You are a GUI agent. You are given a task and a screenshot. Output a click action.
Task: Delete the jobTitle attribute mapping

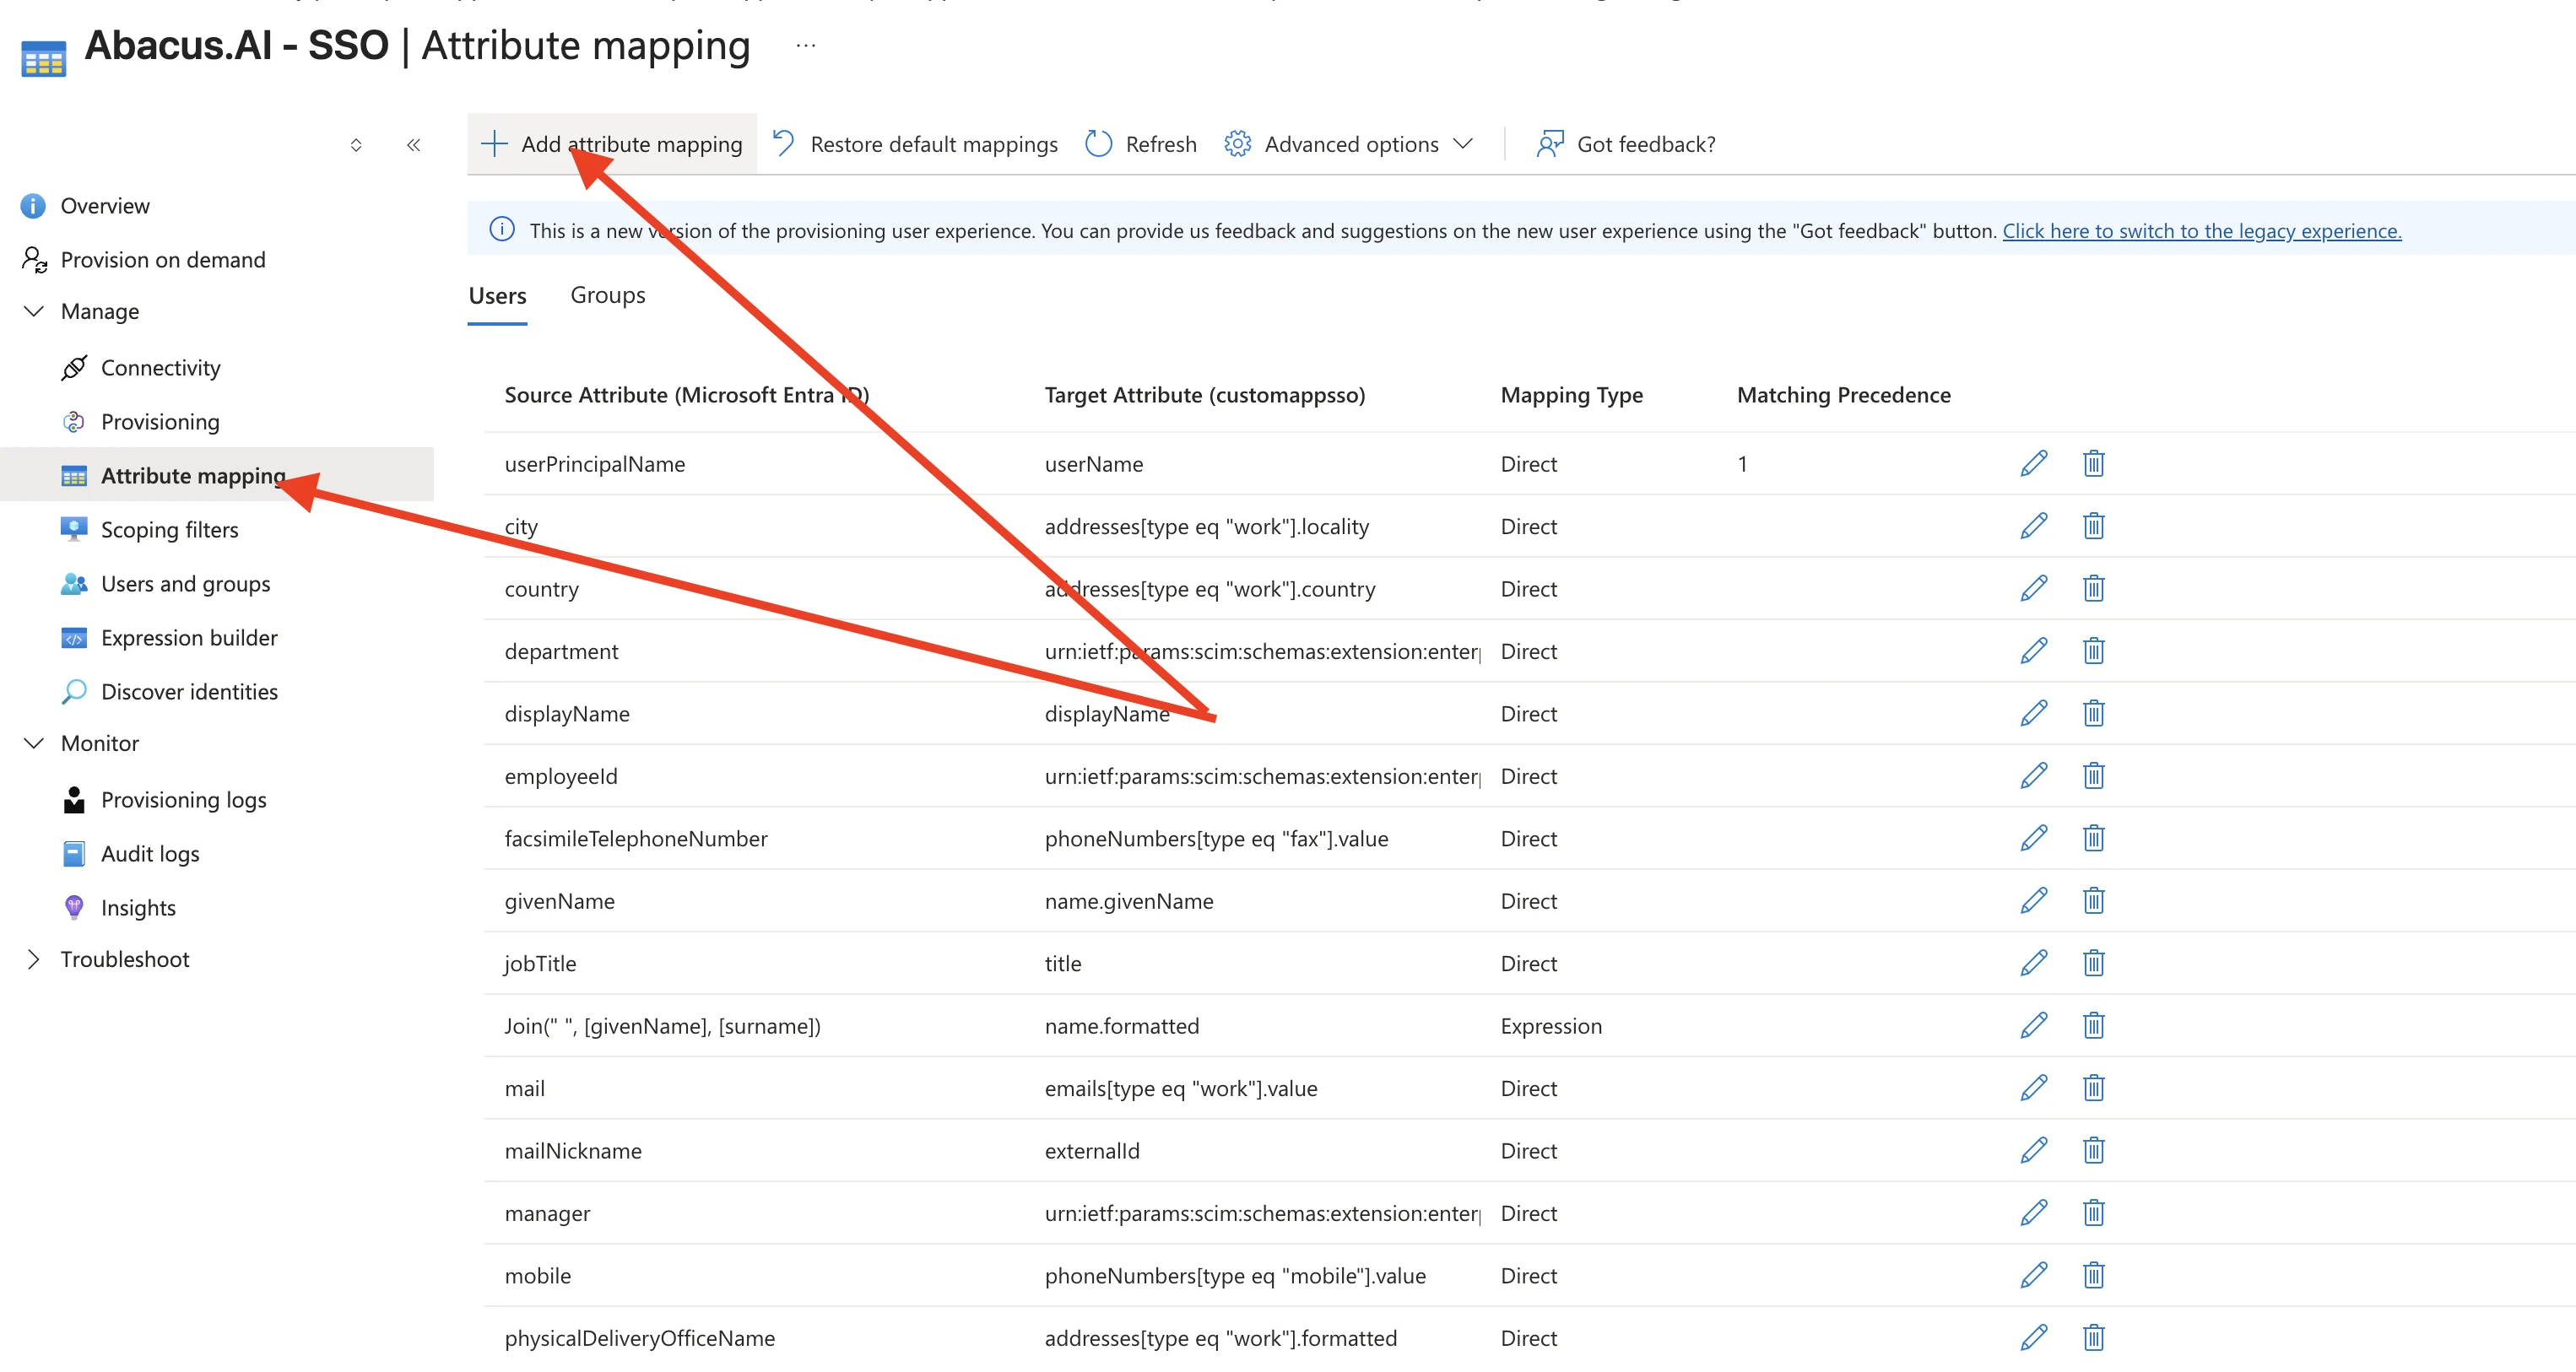2093,963
